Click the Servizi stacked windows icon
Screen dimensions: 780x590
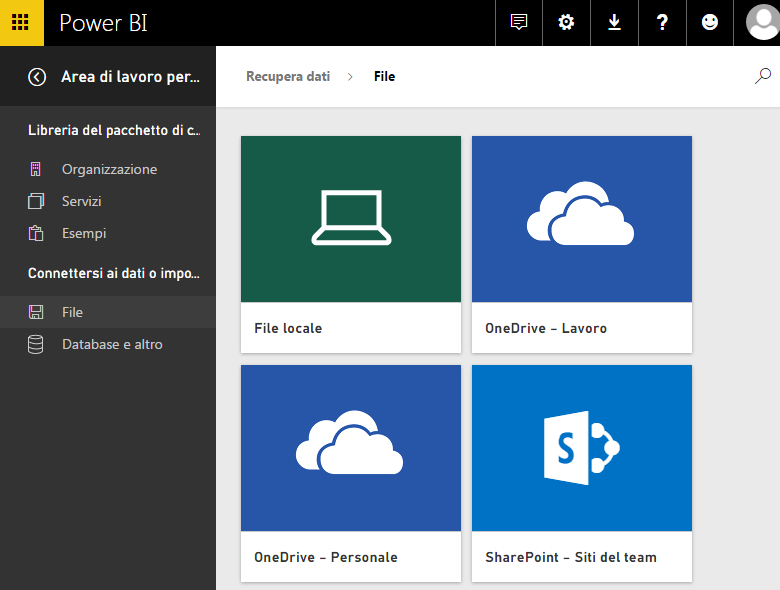click(36, 201)
